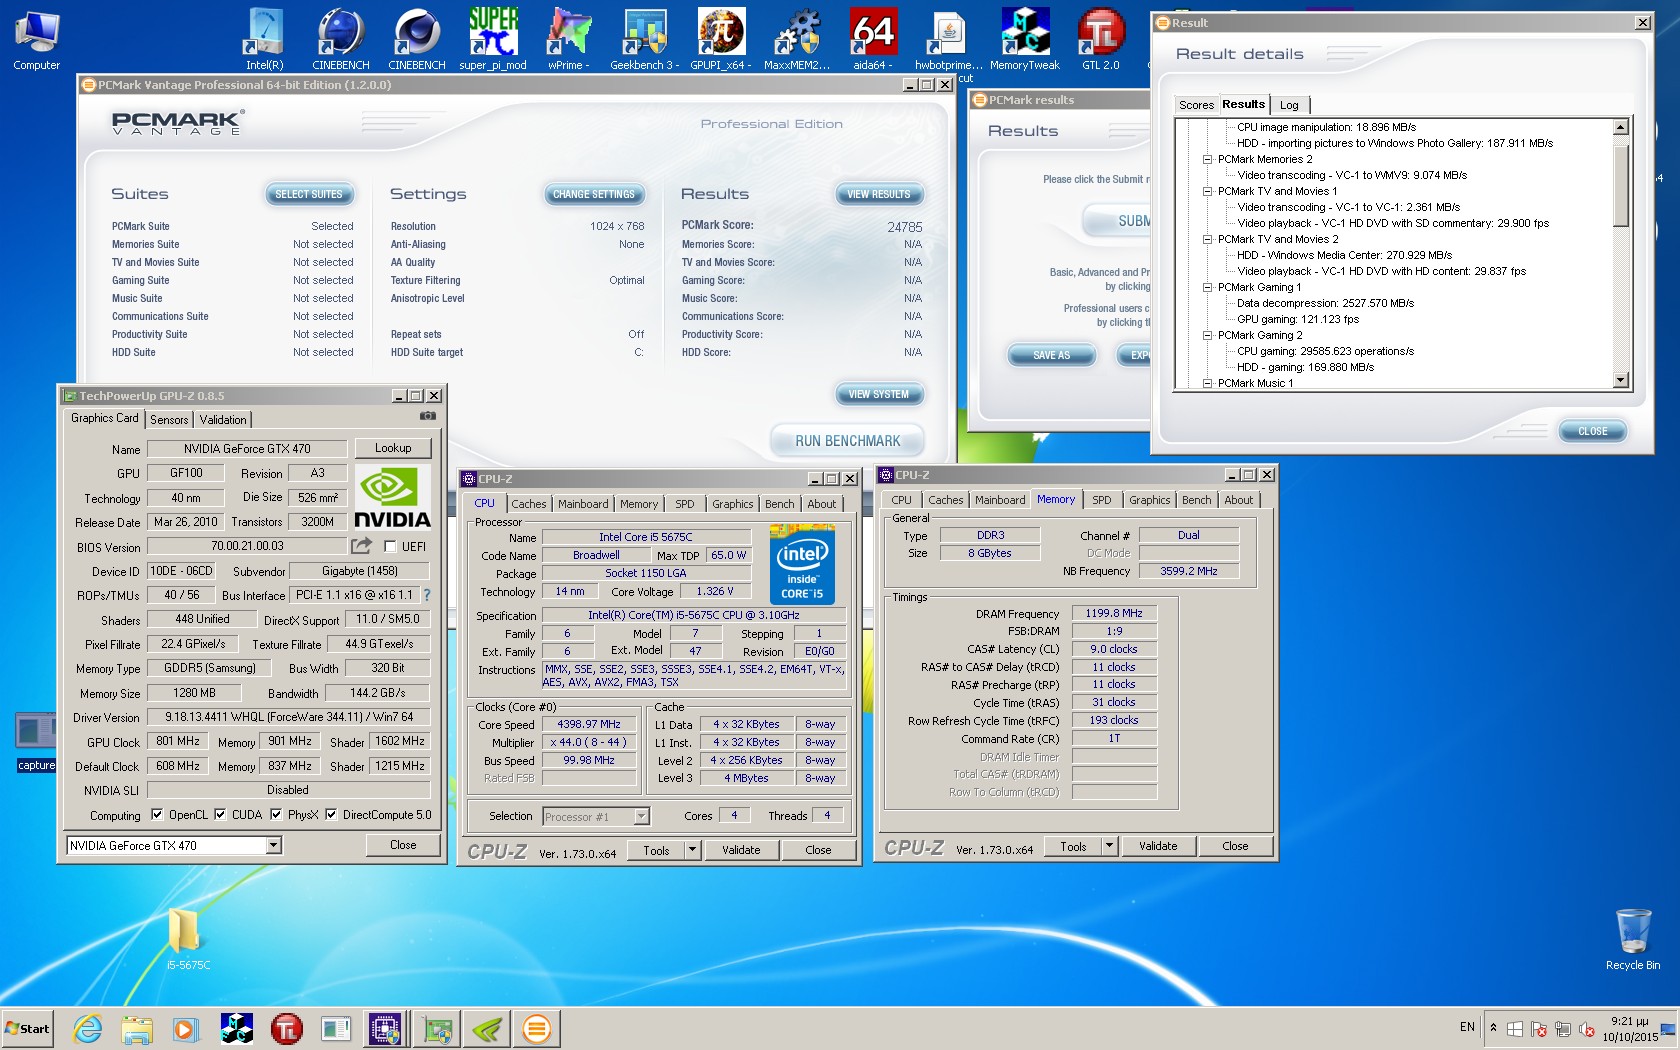The image size is (1680, 1050).
Task: Switch to Validation tab in GPU-Z
Action: click(x=222, y=419)
